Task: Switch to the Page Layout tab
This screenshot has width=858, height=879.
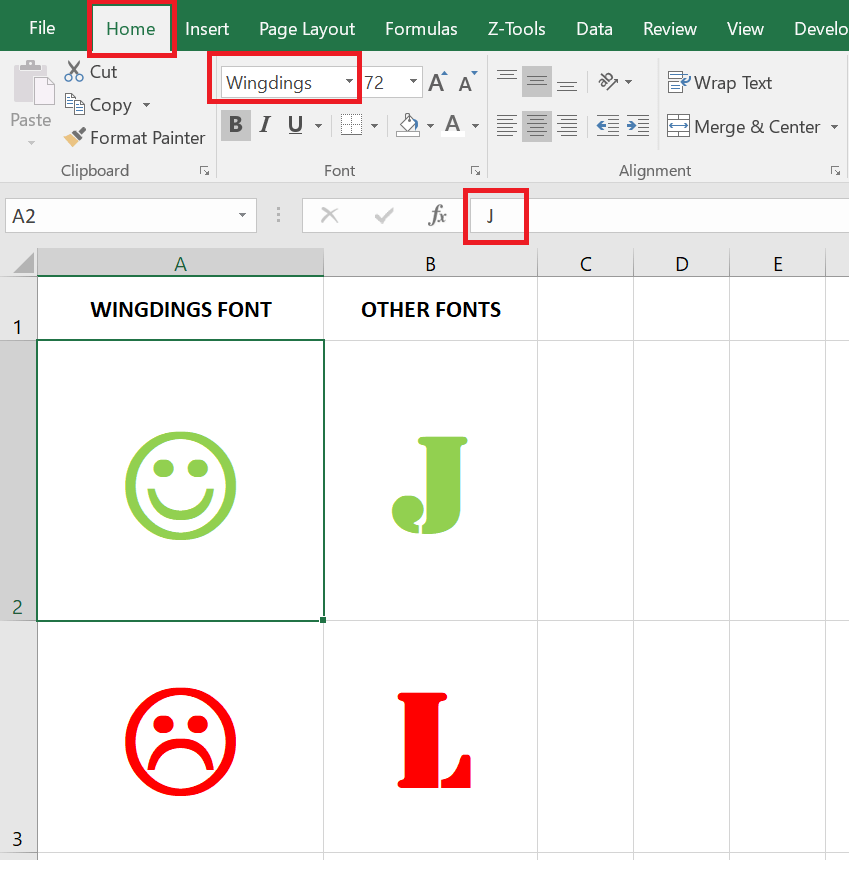Action: 307,29
